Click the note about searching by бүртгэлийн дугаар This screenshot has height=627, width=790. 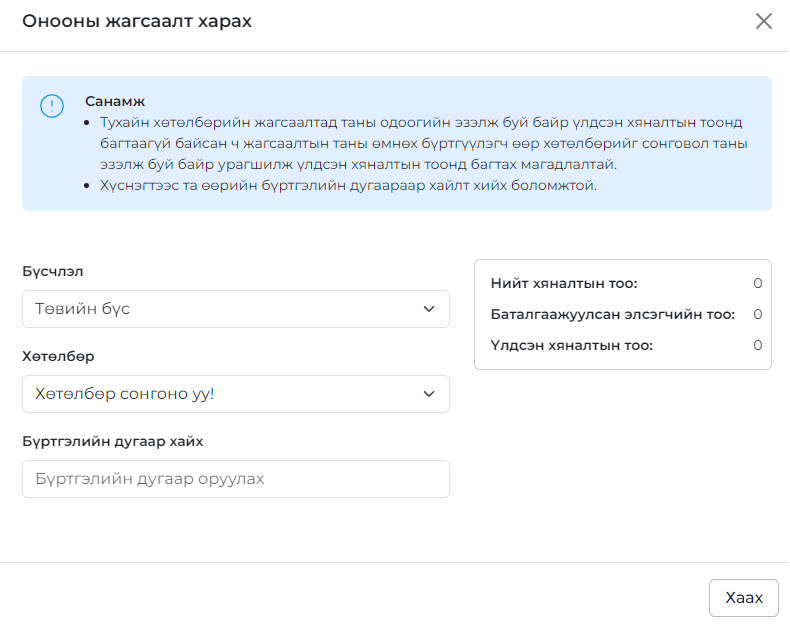click(348, 185)
